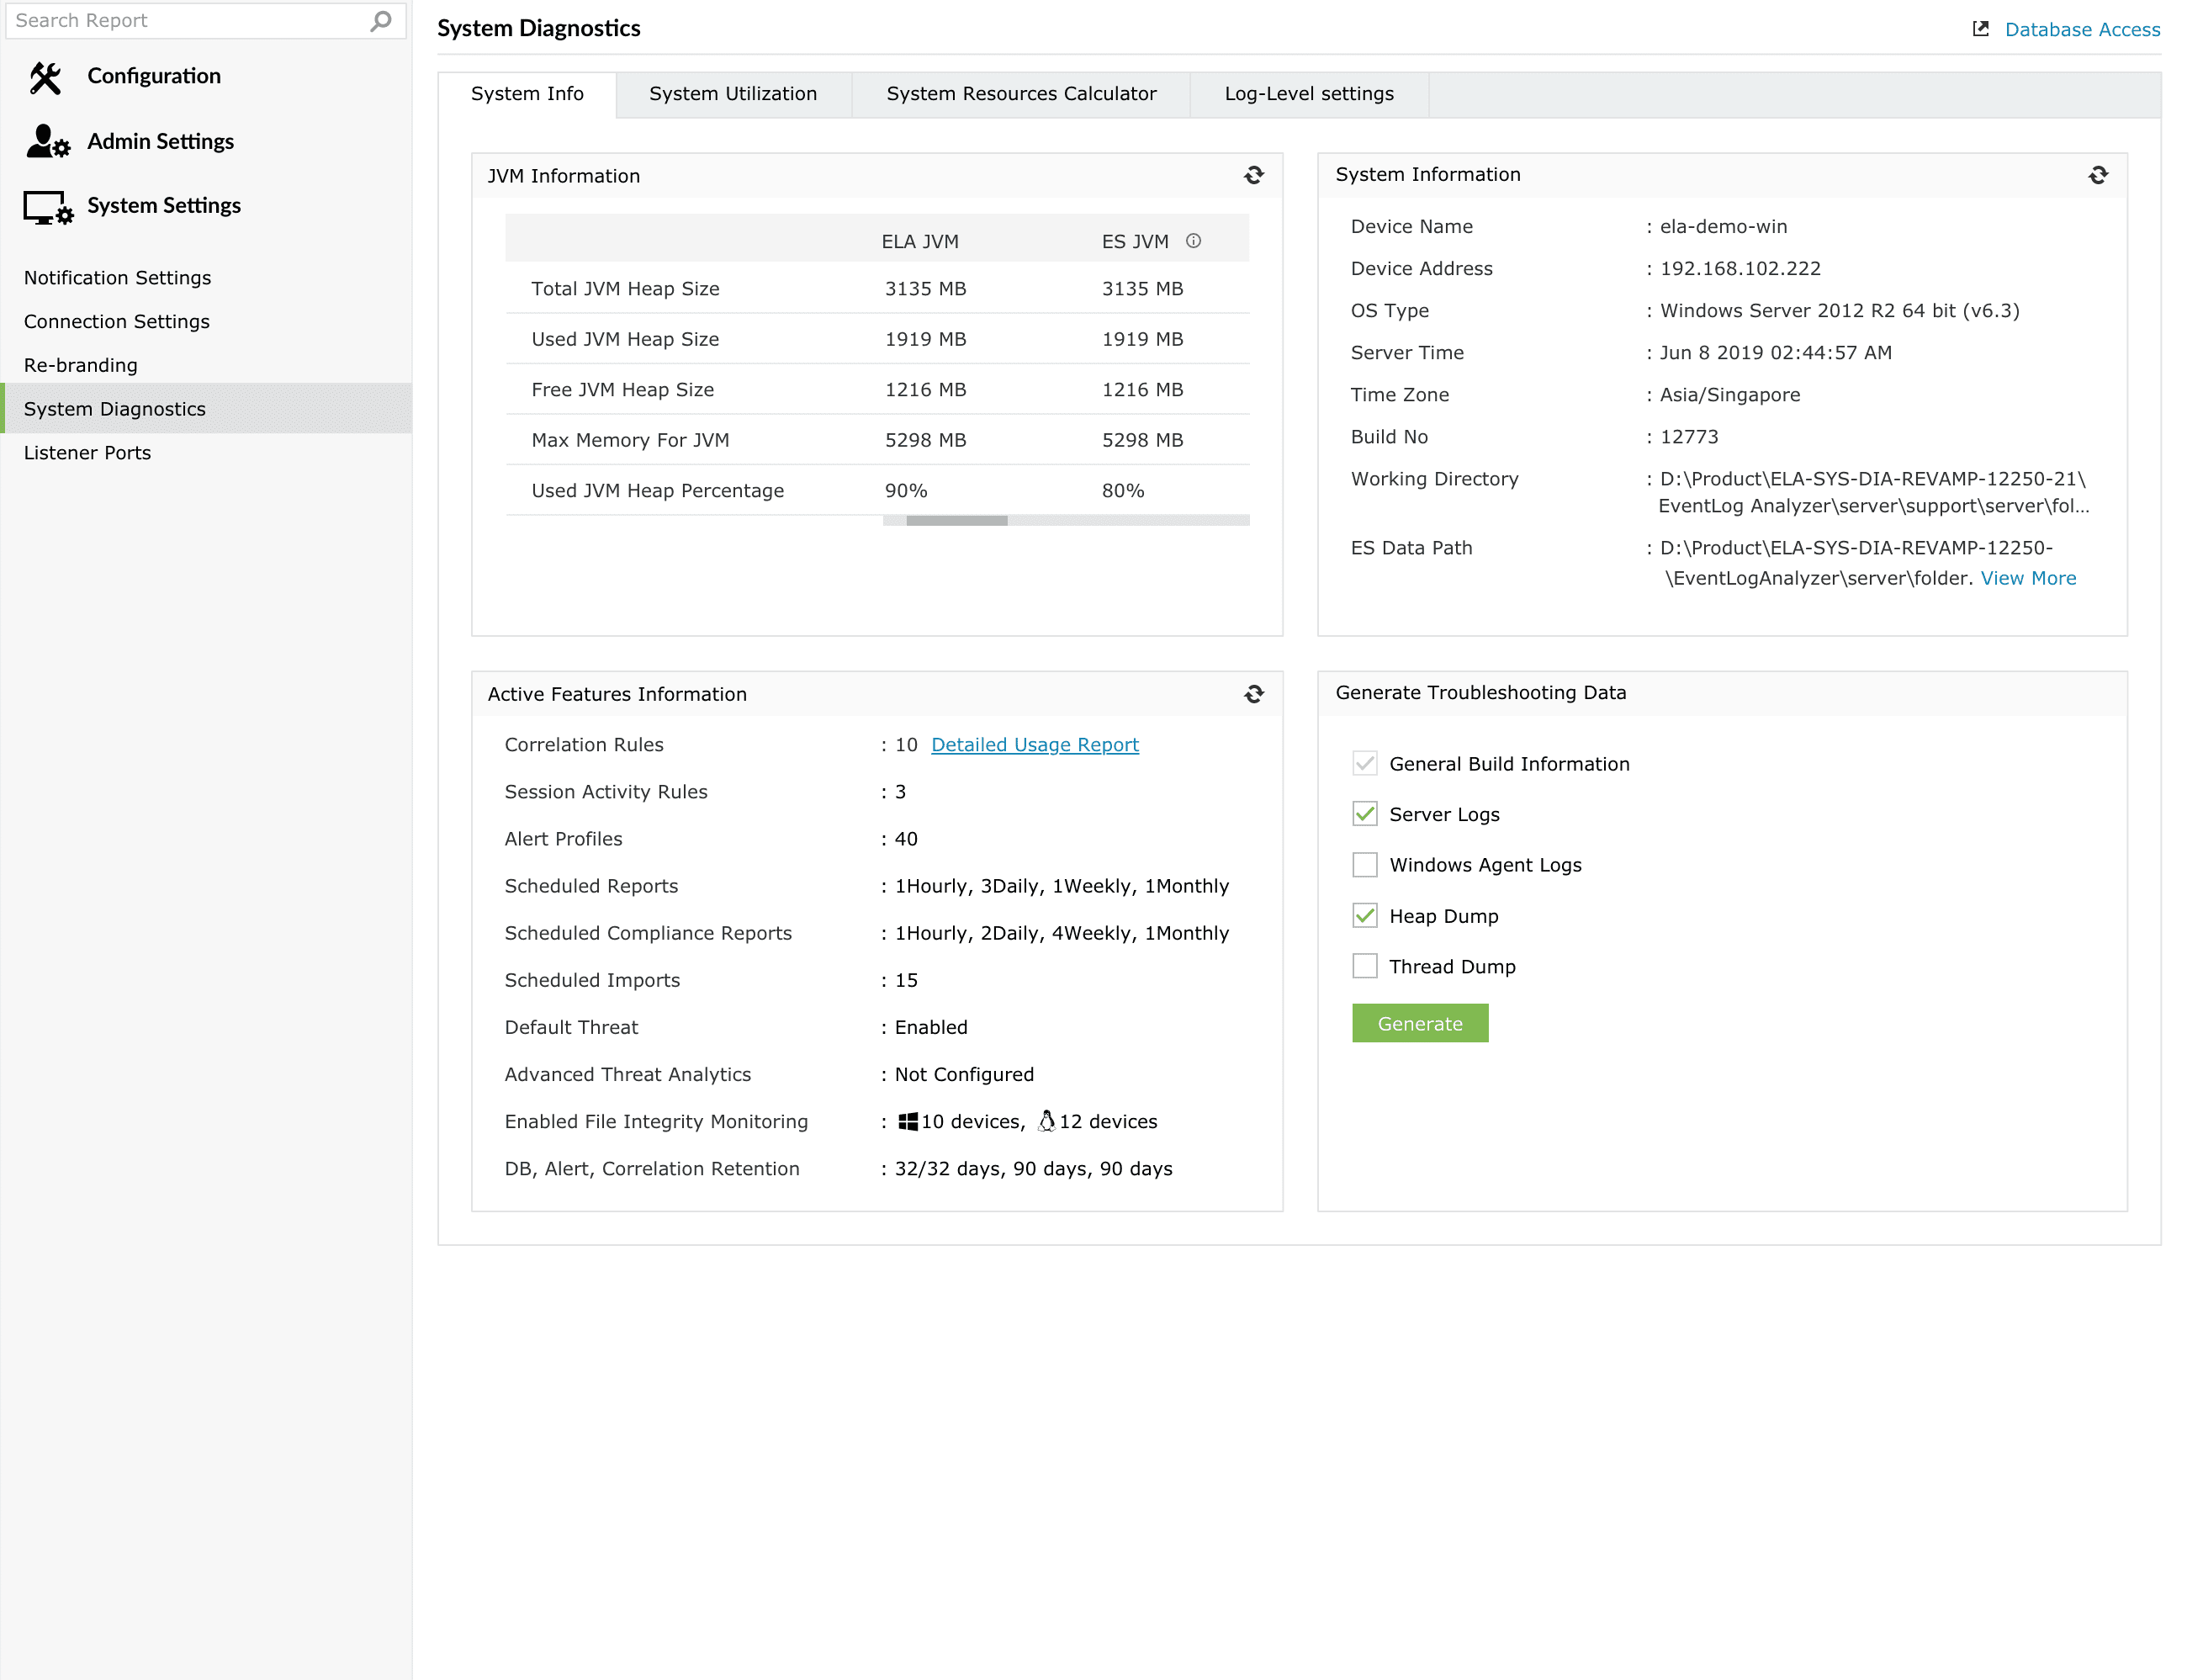The height and width of the screenshot is (1680, 2187).
Task: Refresh the JVM Information panel
Action: (x=1253, y=176)
